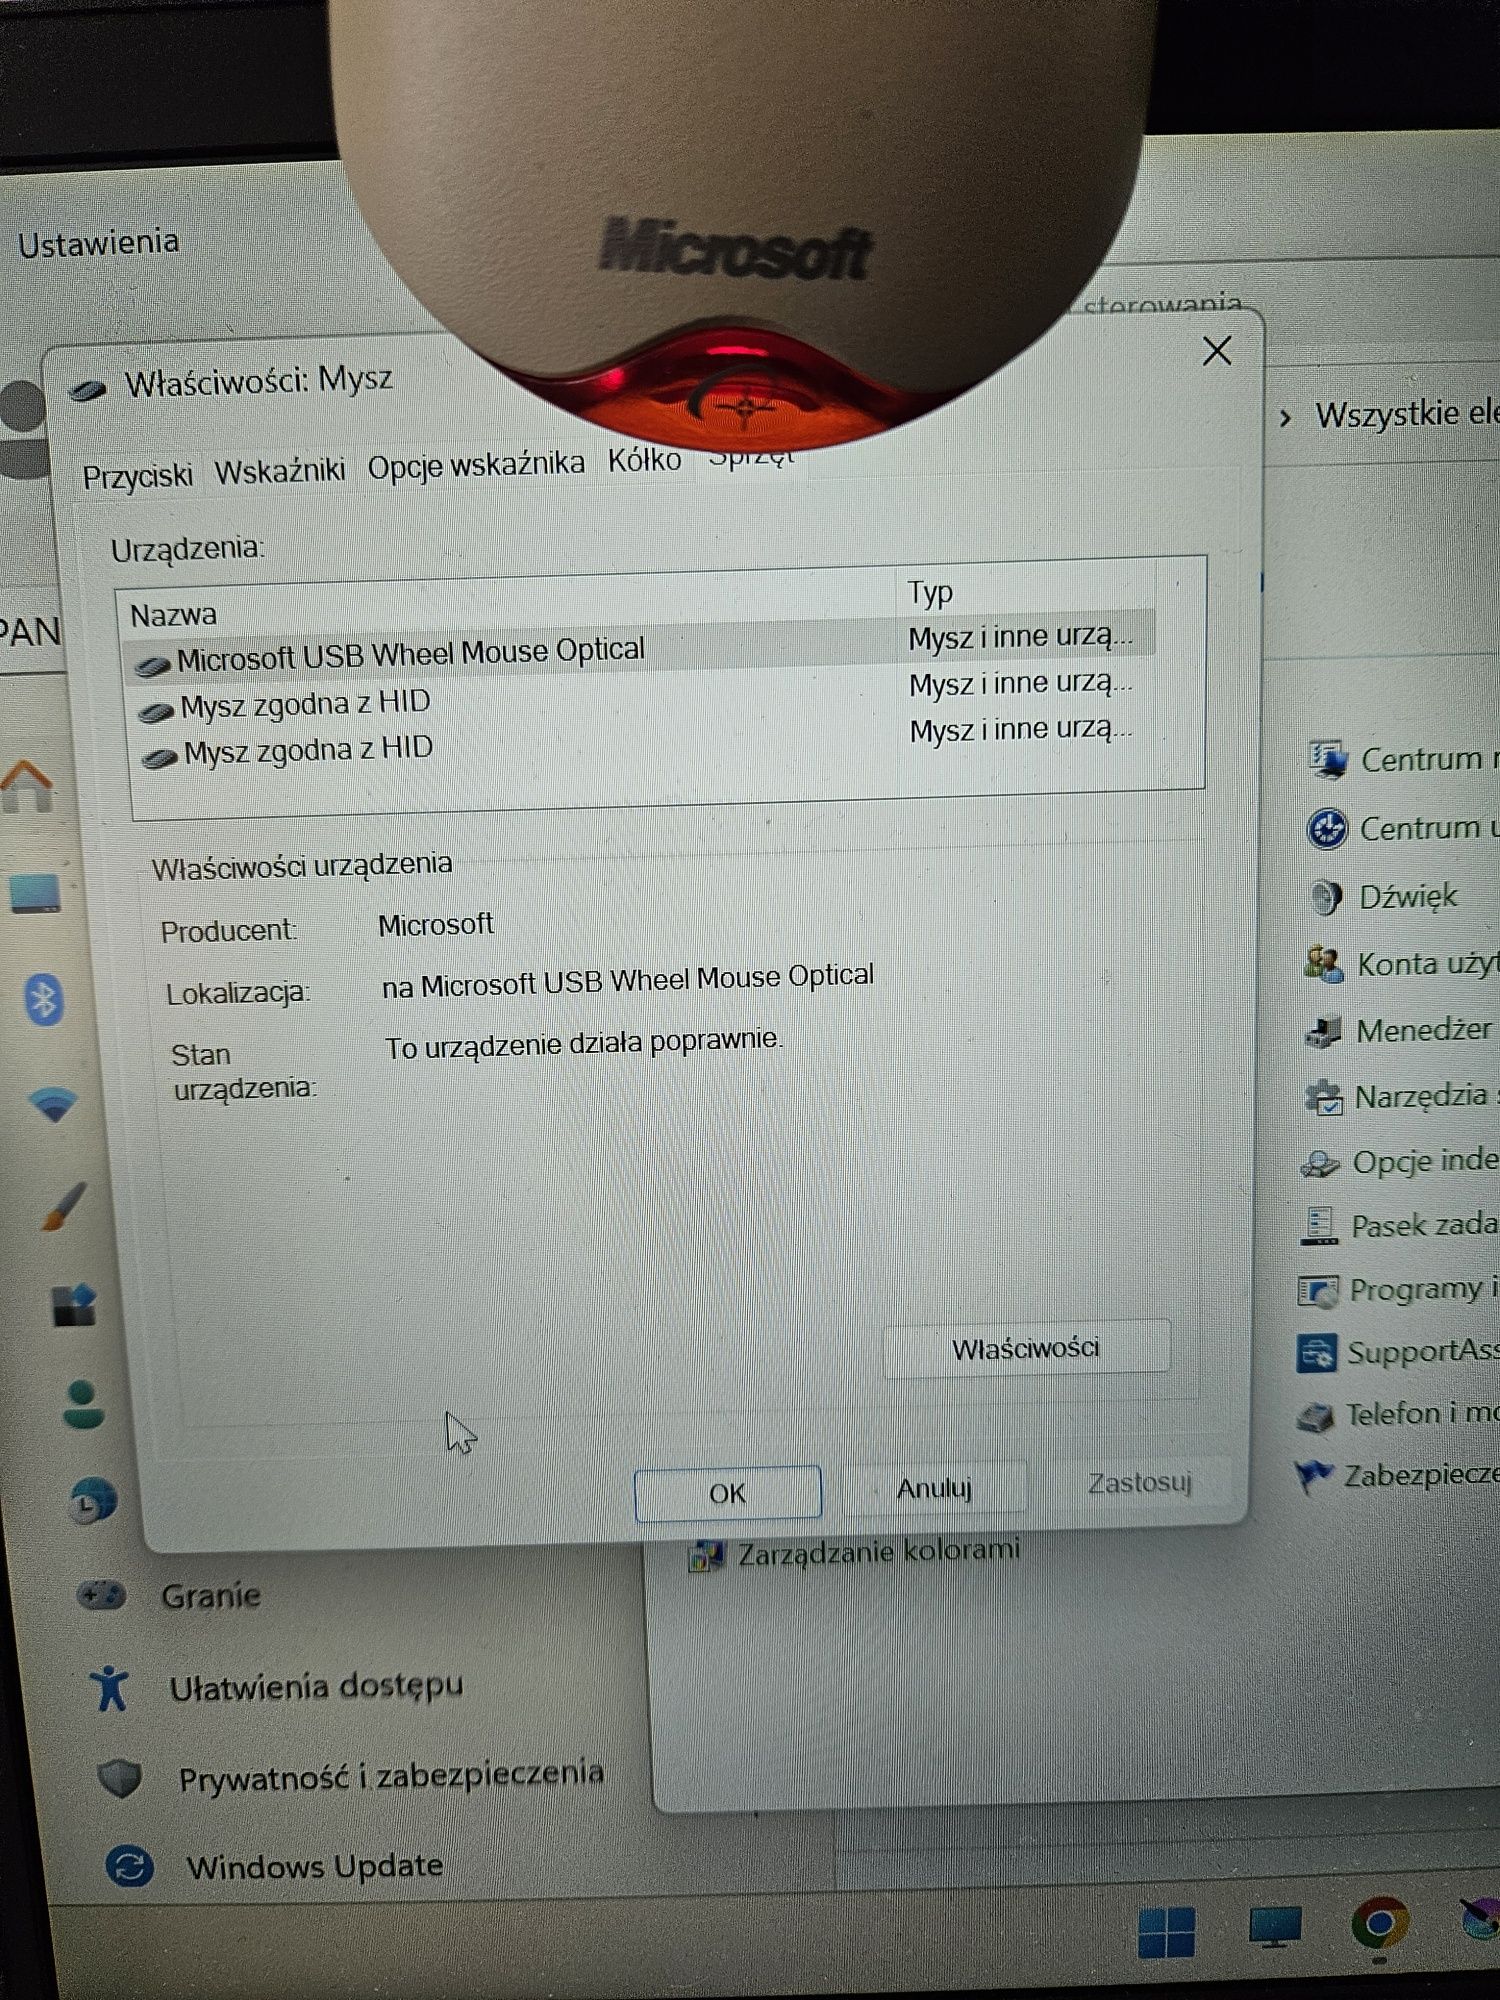Open Google Chrome from taskbar
This screenshot has width=1500, height=2000.
[1380, 1923]
